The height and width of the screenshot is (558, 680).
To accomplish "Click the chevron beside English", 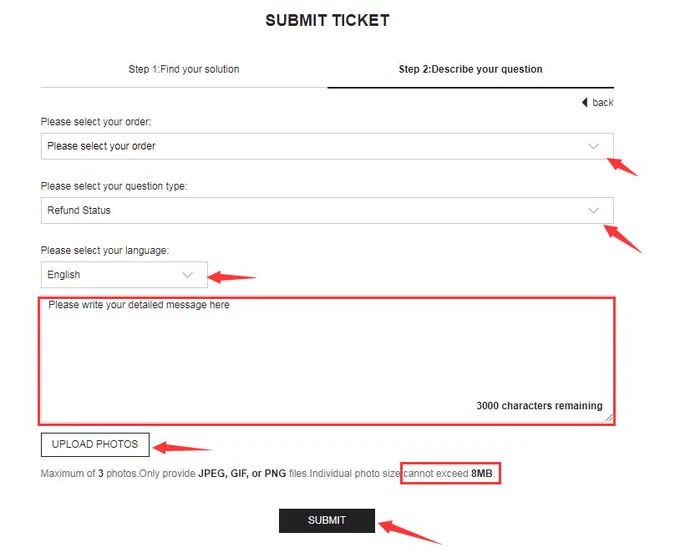I will [187, 275].
